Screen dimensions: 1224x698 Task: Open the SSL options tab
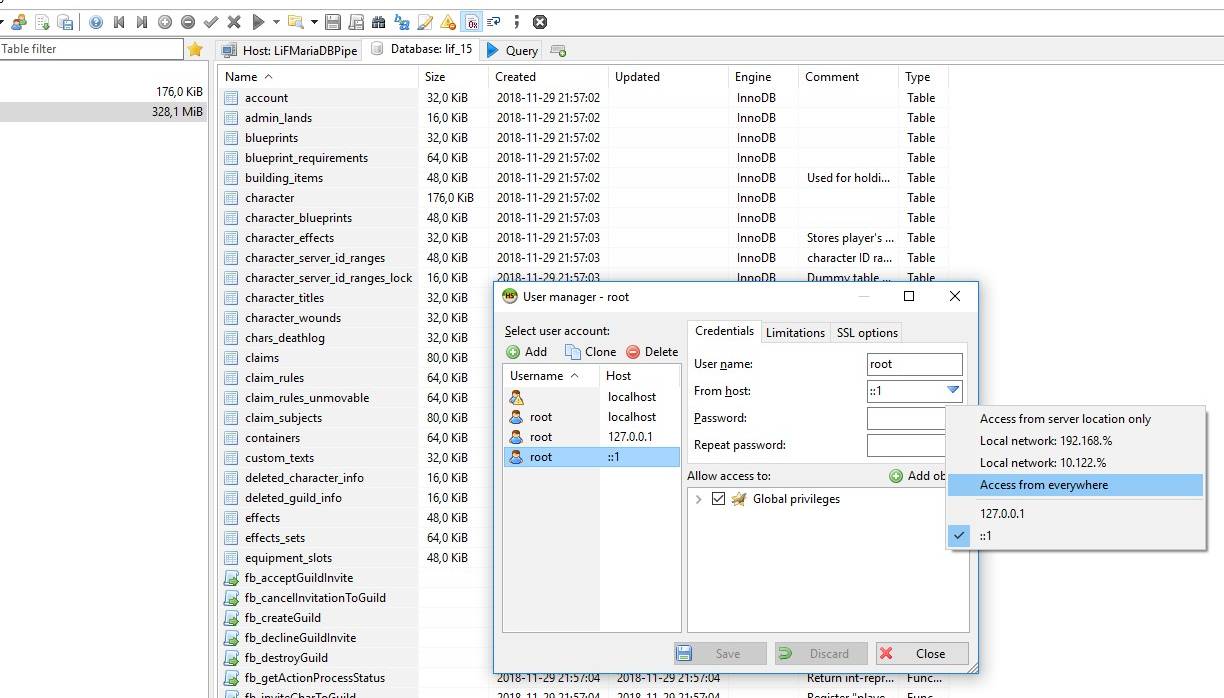tap(867, 333)
